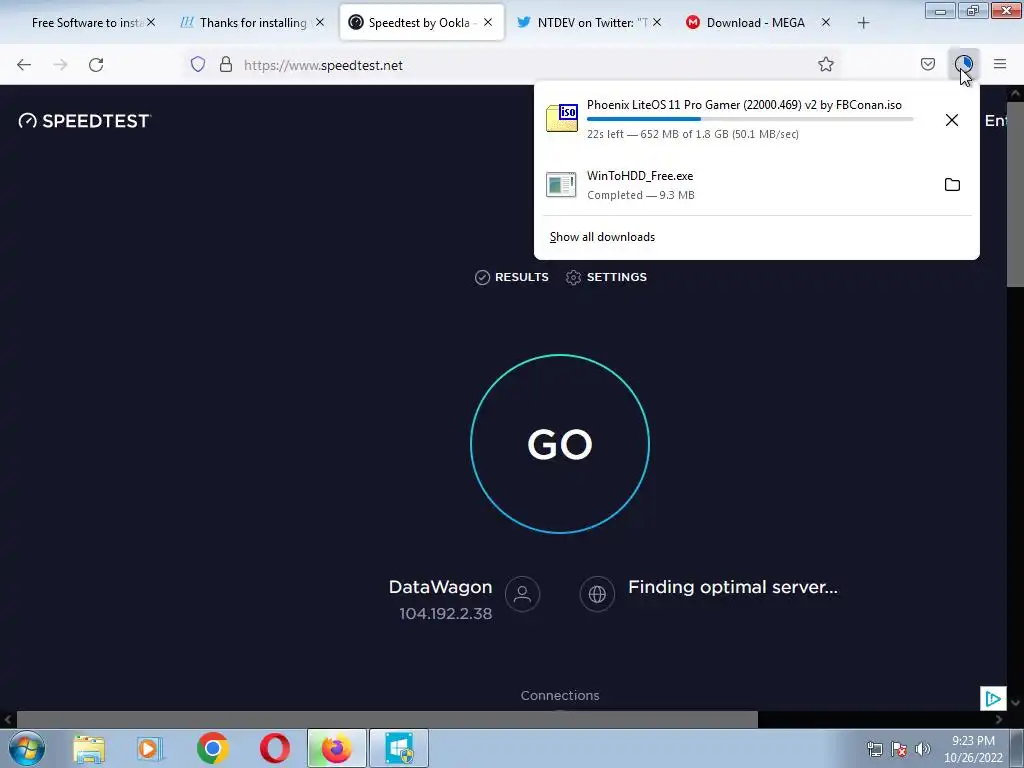Click the Show desktop button
Screen dimensions: 1024x768
coord(1017,748)
